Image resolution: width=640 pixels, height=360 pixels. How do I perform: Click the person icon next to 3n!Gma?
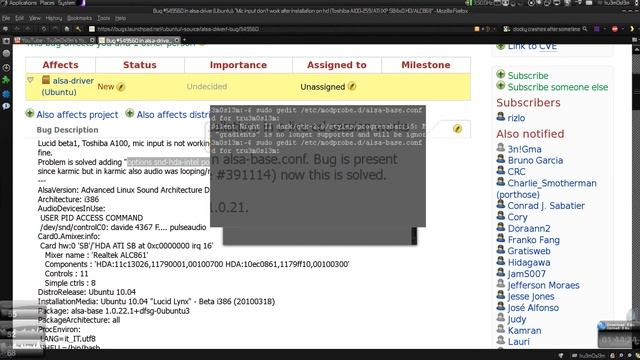(x=501, y=147)
